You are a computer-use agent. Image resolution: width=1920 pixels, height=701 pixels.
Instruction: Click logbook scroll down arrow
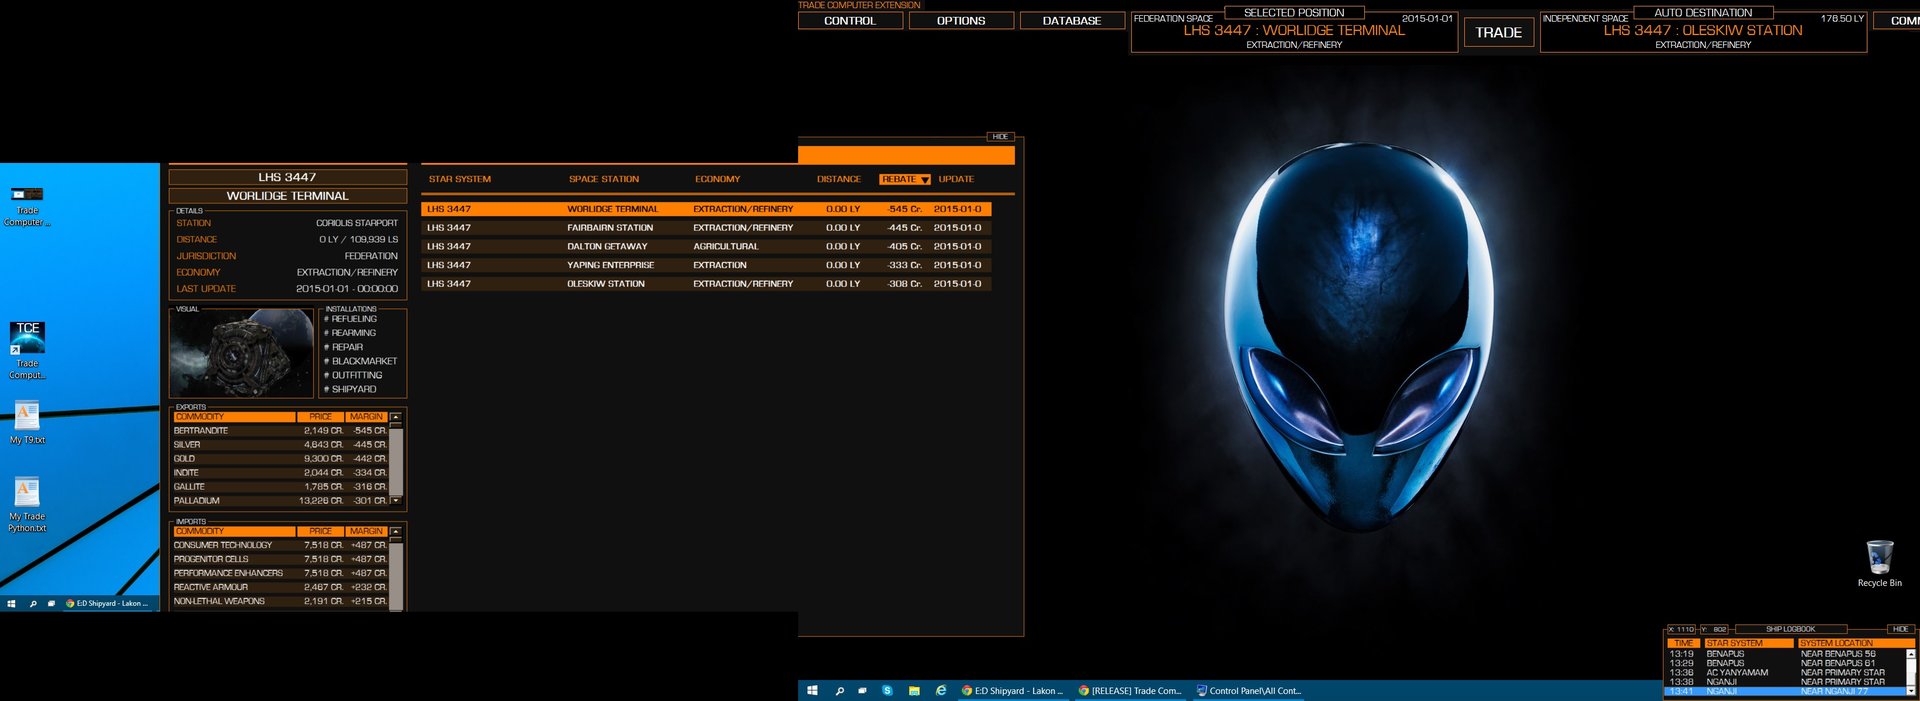pos(1911,691)
